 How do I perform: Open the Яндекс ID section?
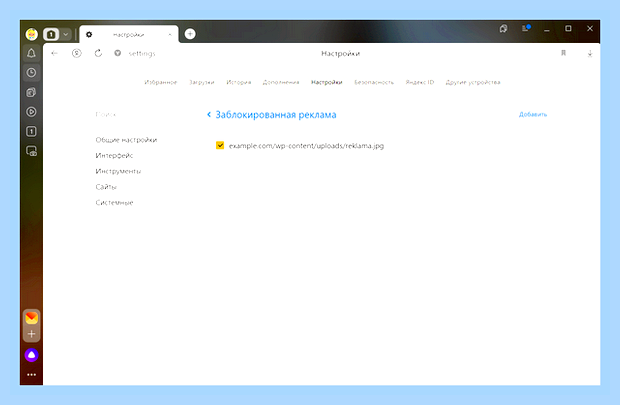pyautogui.click(x=420, y=82)
